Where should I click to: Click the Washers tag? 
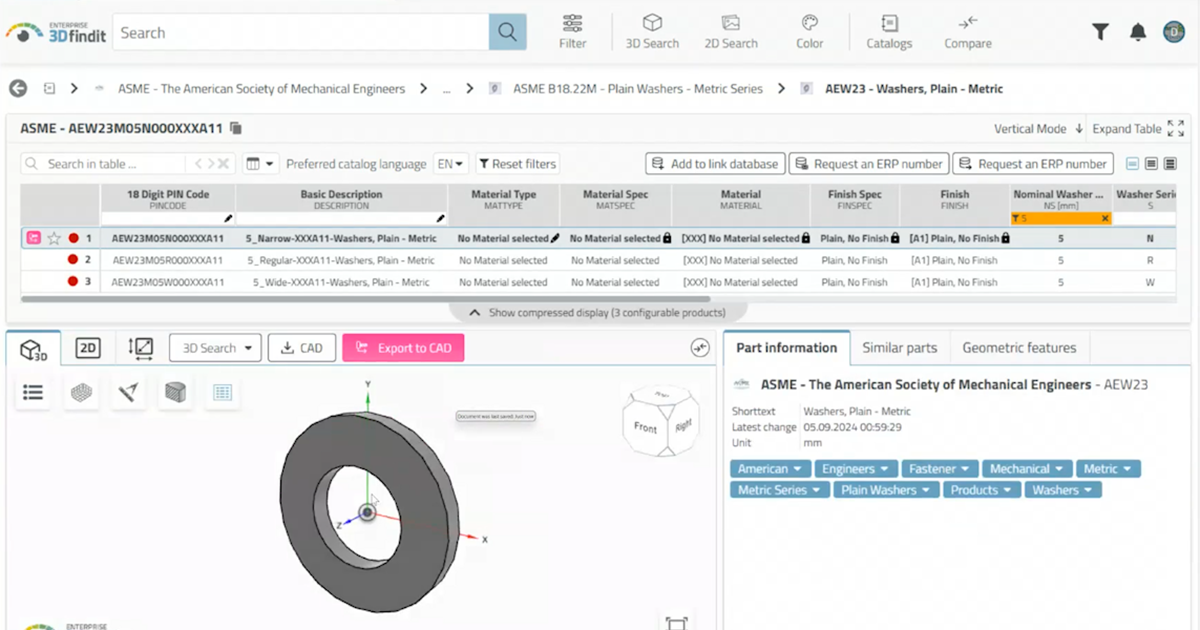[1063, 490]
